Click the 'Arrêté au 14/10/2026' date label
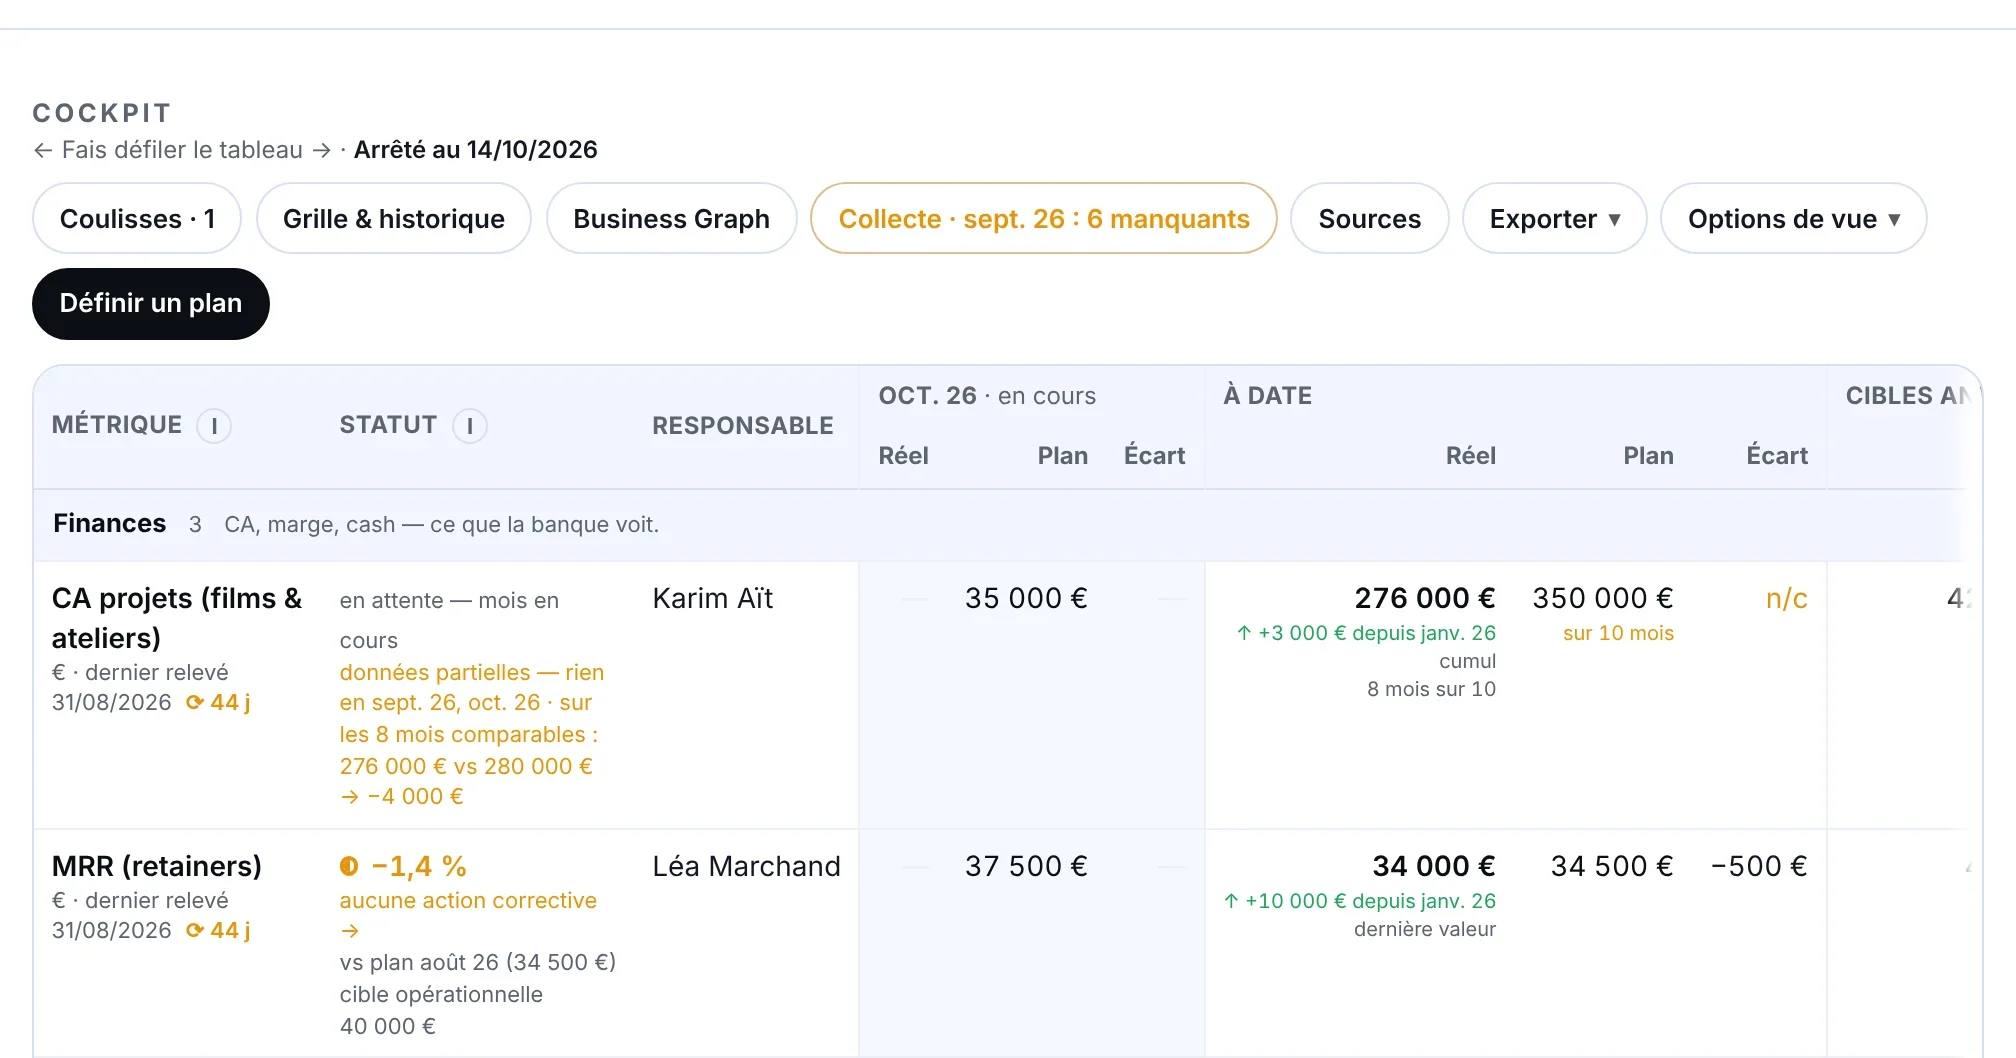Image resolution: width=2016 pixels, height=1058 pixels. 476,150
